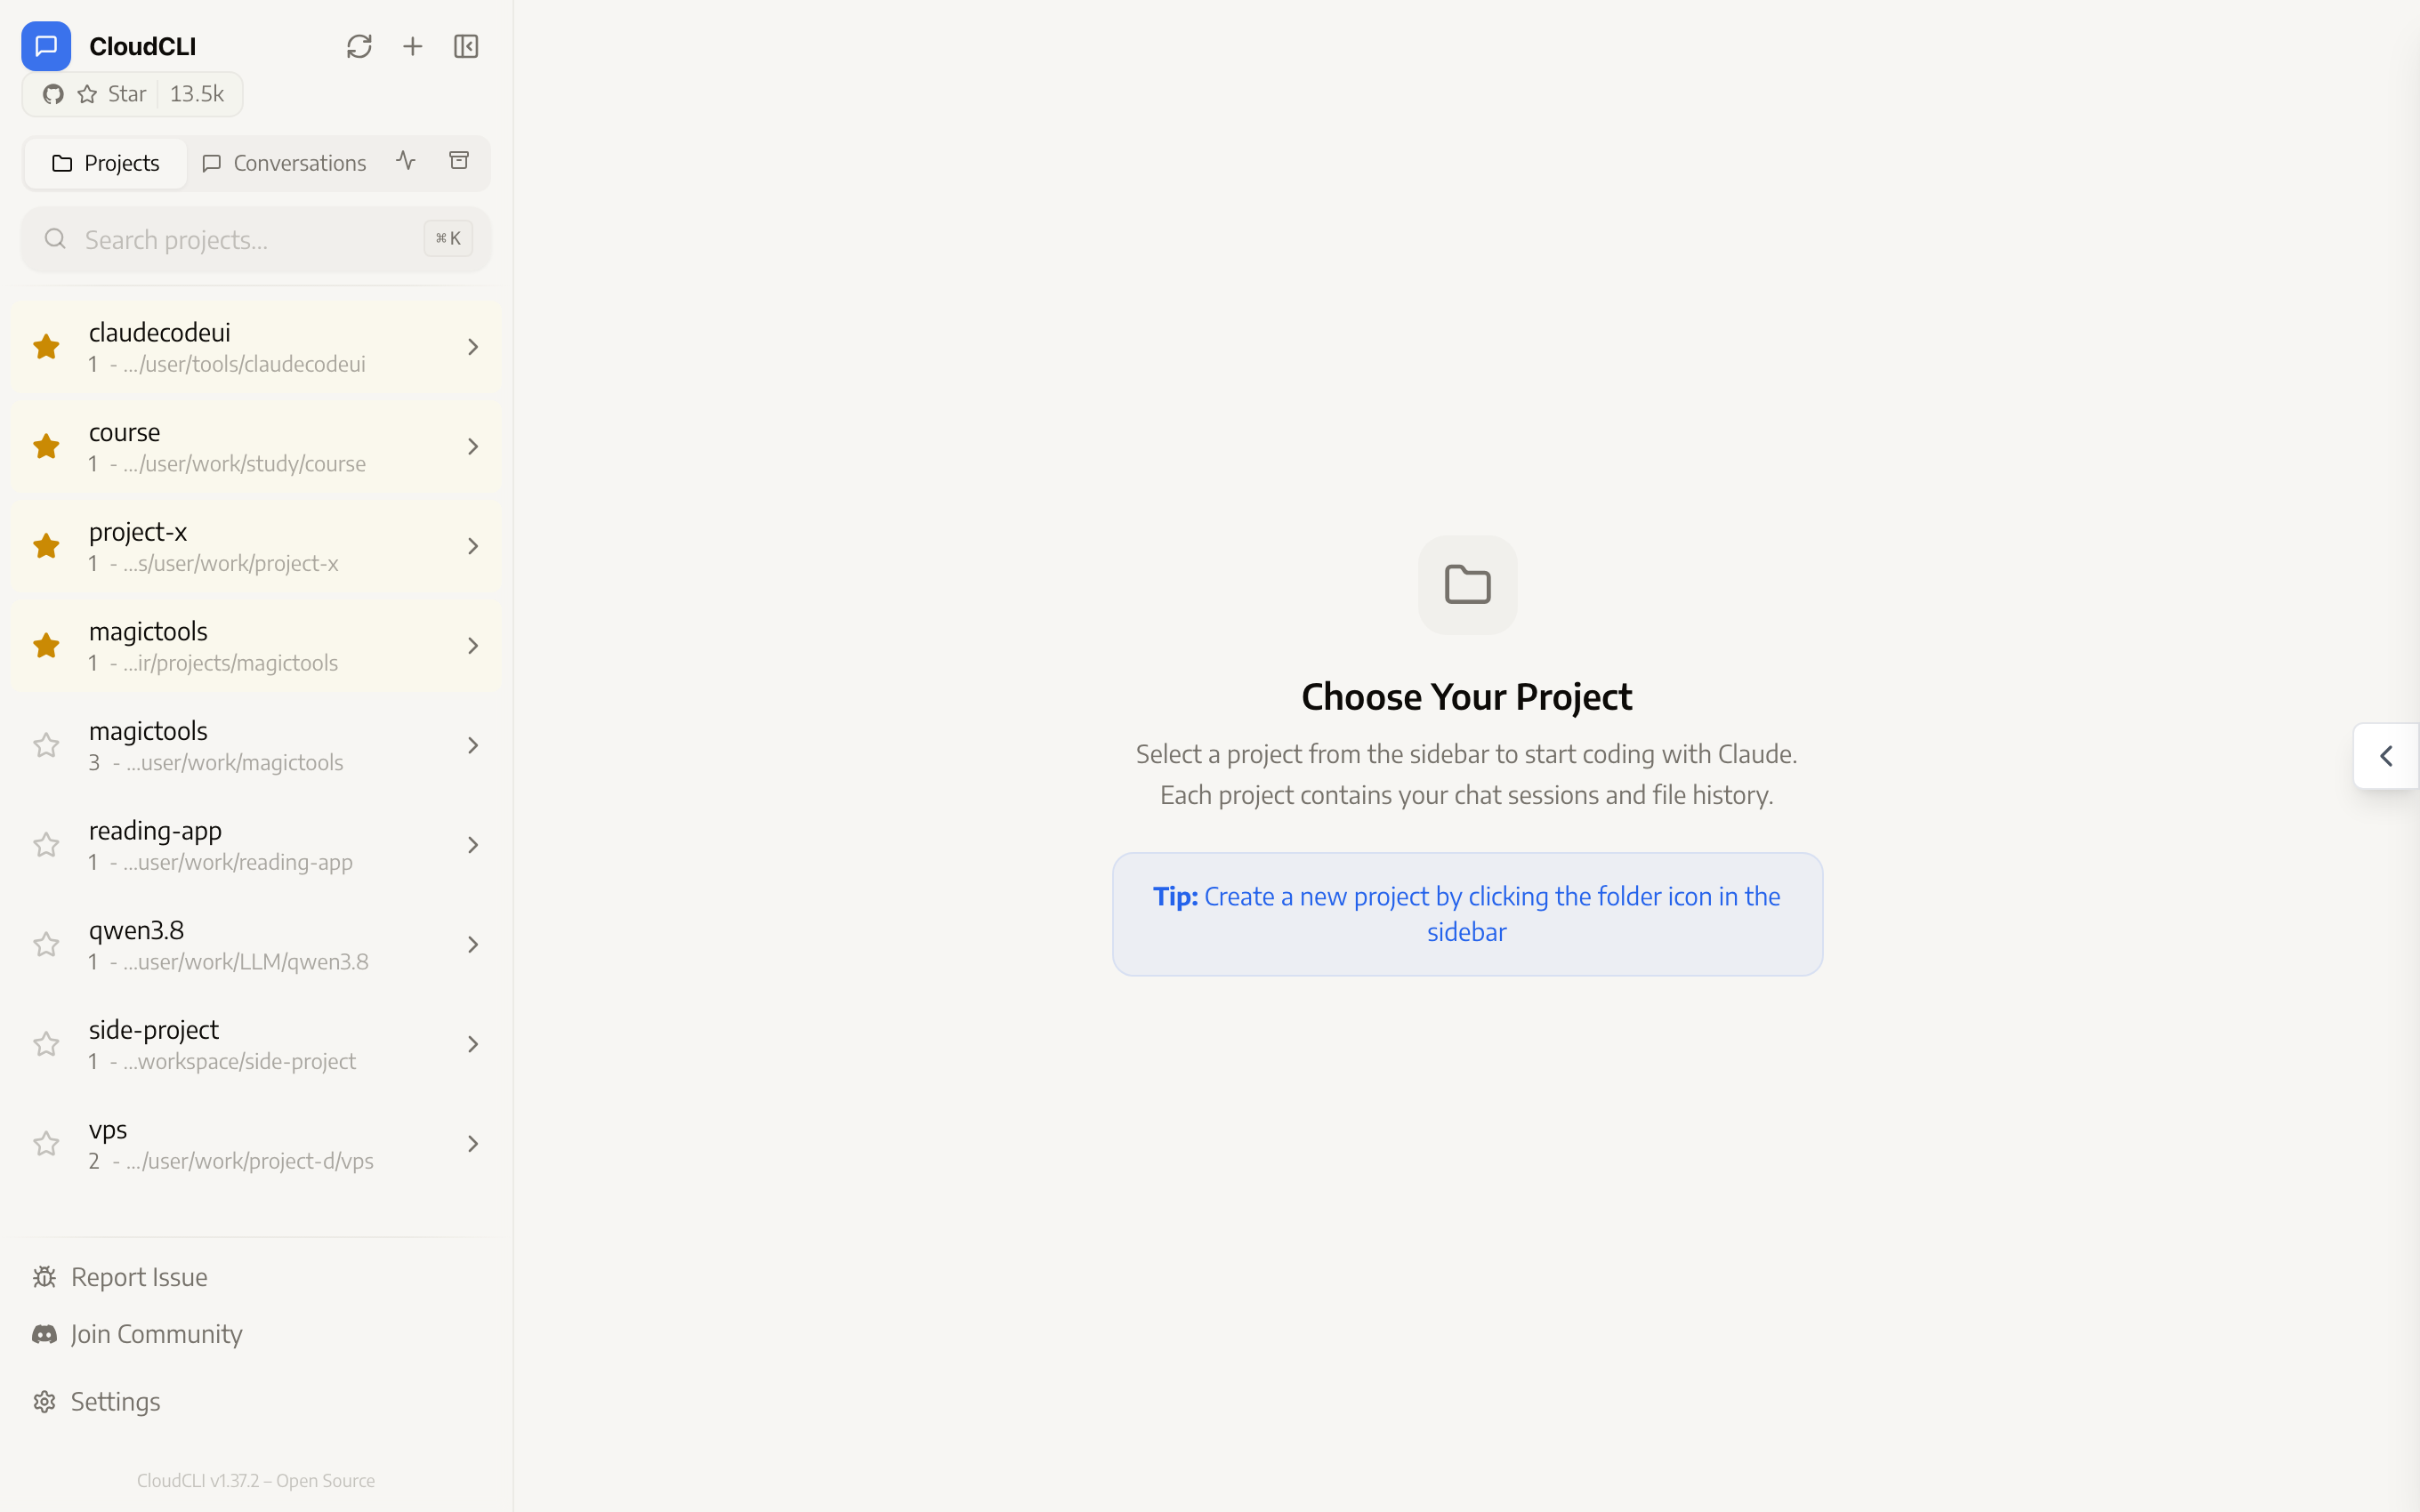Click the bug icon beside Report Issue
The height and width of the screenshot is (1512, 2420).
(44, 1277)
